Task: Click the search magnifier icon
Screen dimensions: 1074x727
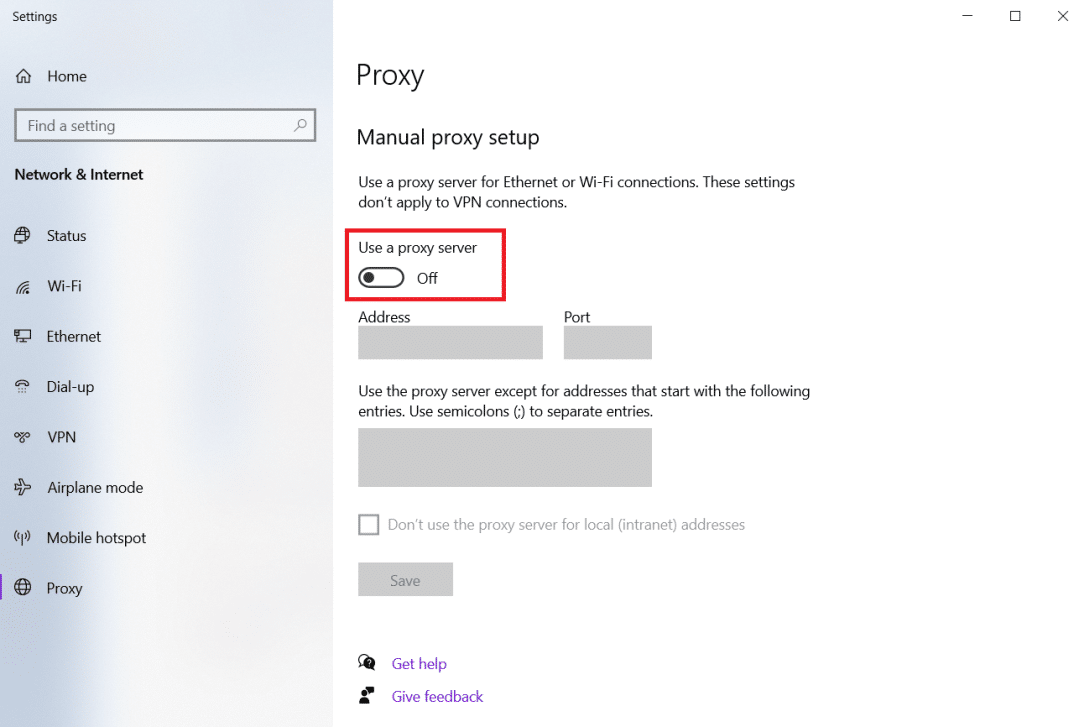Action: click(x=300, y=125)
